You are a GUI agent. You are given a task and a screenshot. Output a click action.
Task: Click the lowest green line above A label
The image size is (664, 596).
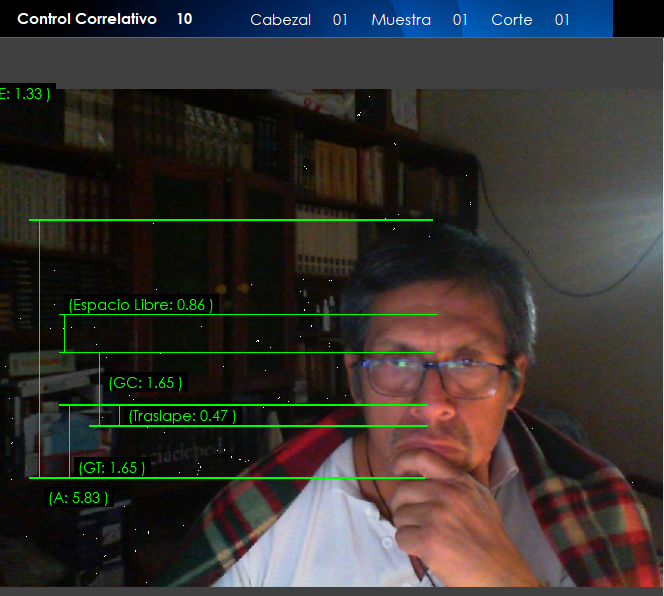(x=230, y=478)
